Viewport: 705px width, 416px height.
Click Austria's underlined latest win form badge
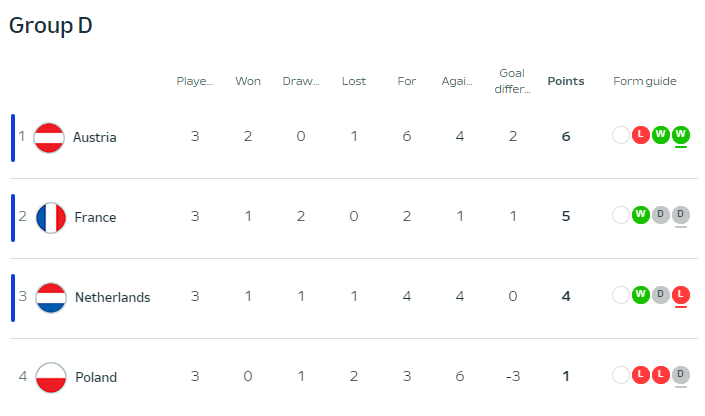[x=681, y=135]
